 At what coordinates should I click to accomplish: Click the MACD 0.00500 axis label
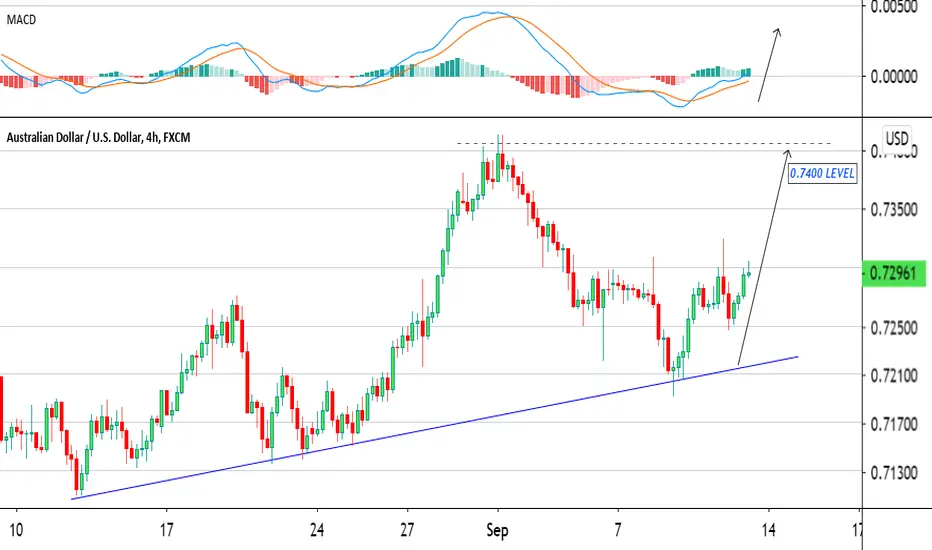[x=894, y=7]
